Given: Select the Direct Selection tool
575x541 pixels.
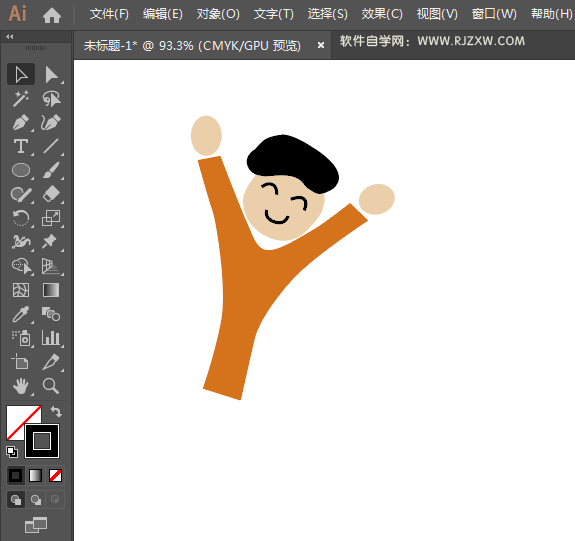Looking at the screenshot, I should [51, 75].
